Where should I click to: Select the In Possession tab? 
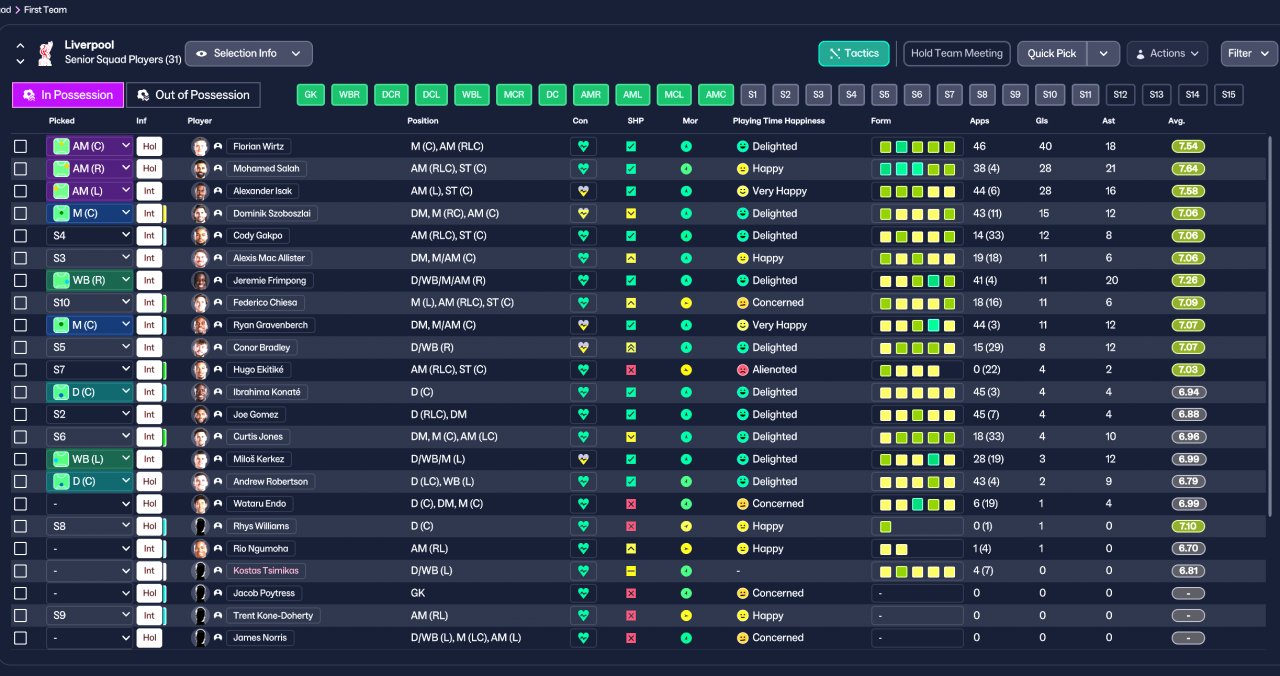pyautogui.click(x=68, y=95)
